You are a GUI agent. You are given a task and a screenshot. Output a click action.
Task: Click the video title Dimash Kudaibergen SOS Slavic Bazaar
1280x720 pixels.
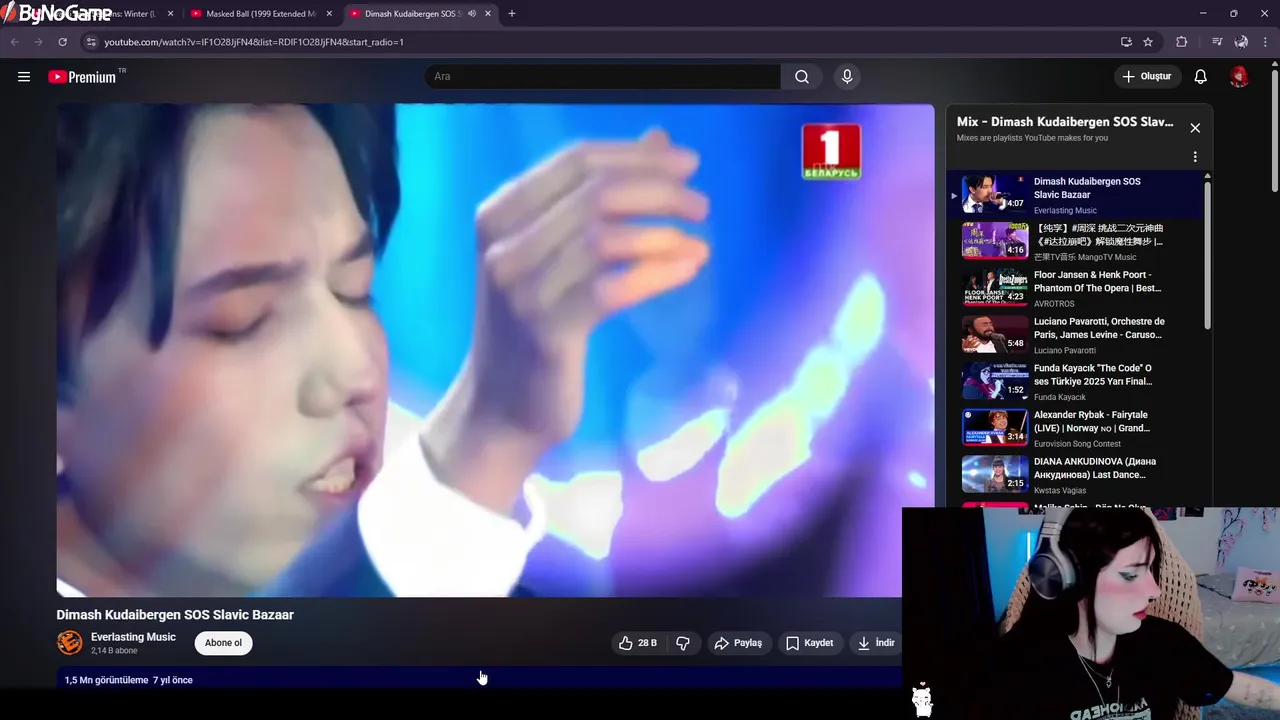(x=175, y=615)
